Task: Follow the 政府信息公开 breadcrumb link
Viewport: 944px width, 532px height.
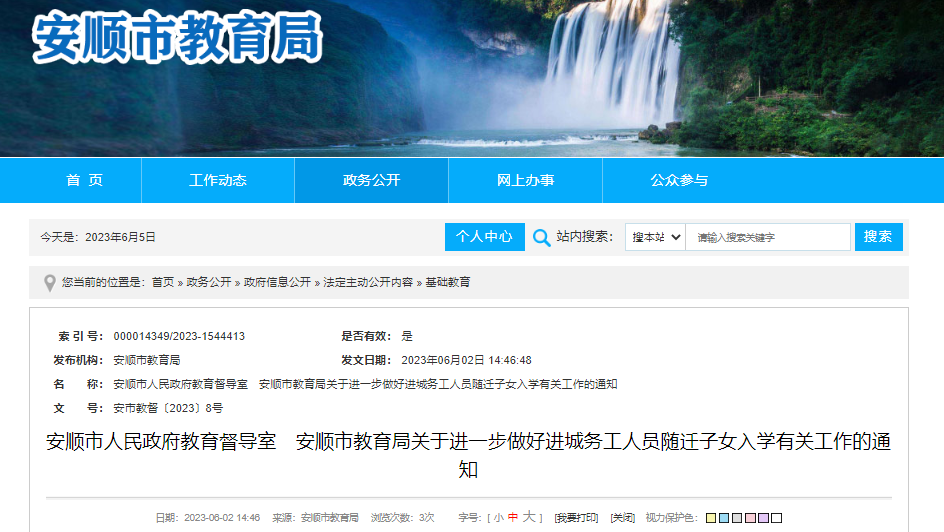Action: coord(277,282)
